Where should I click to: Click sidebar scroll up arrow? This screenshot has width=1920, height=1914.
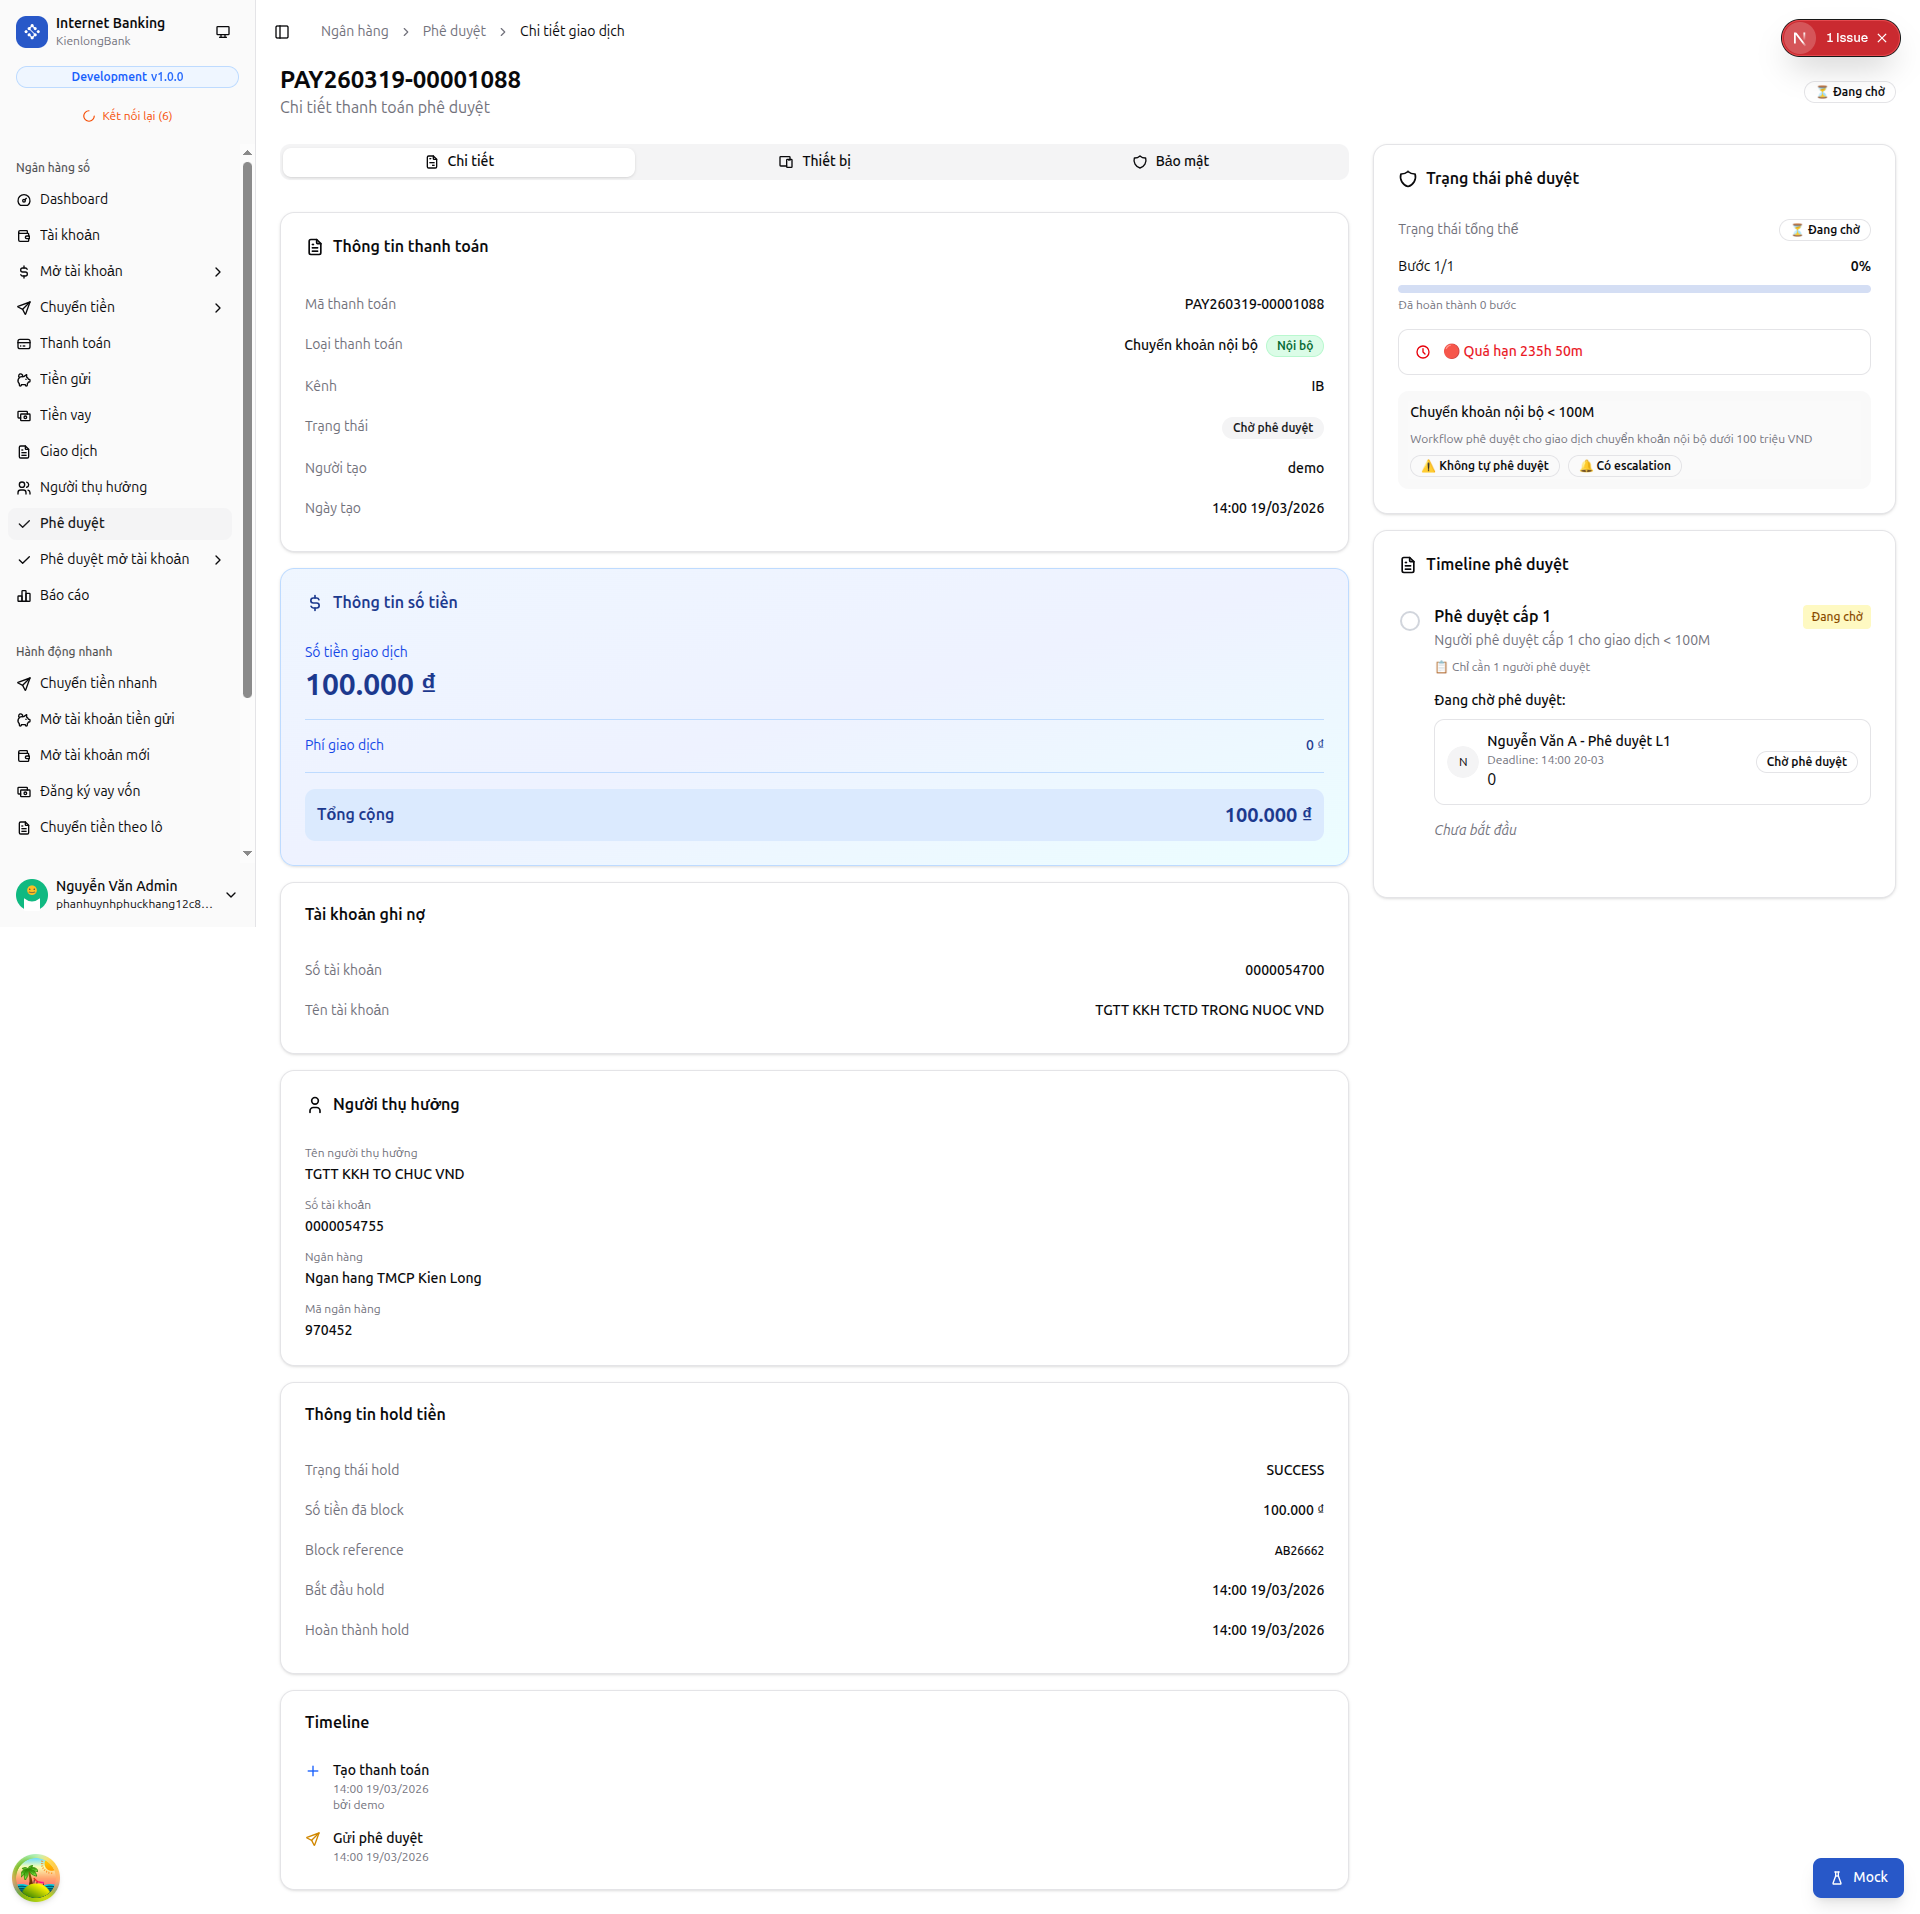click(x=247, y=153)
